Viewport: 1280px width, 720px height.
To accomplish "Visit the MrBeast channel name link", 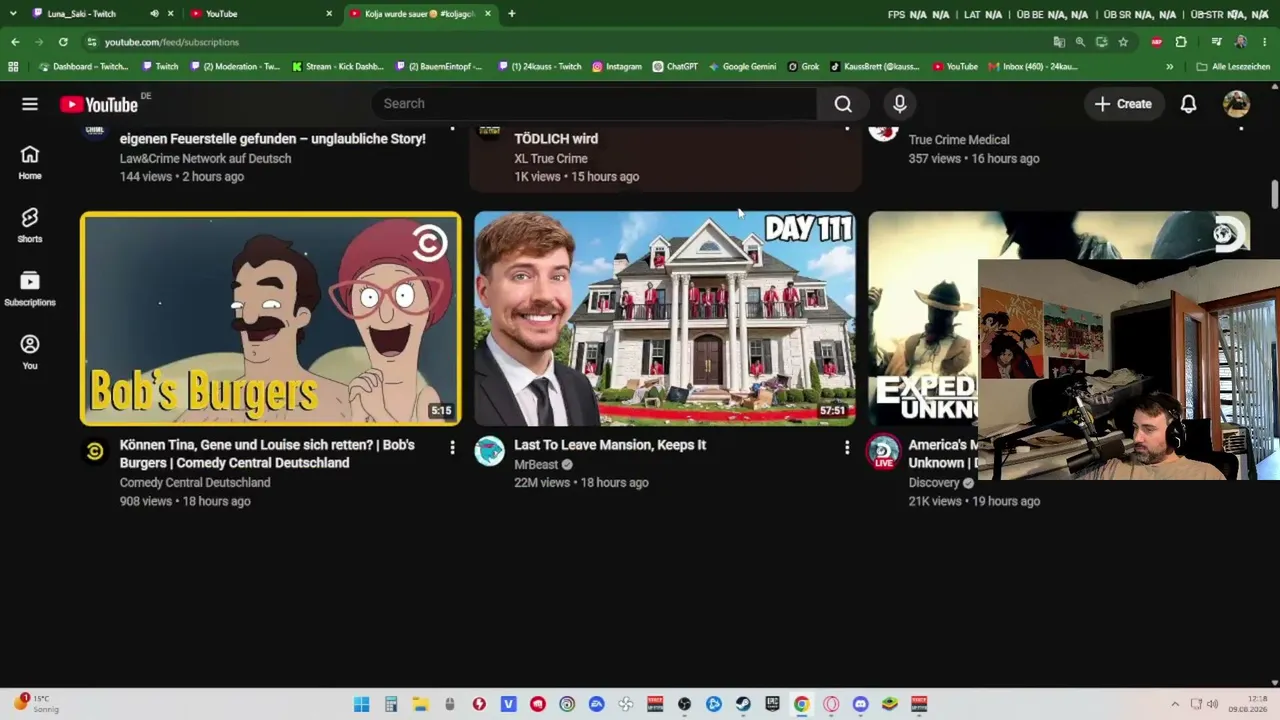I will click(x=536, y=465).
